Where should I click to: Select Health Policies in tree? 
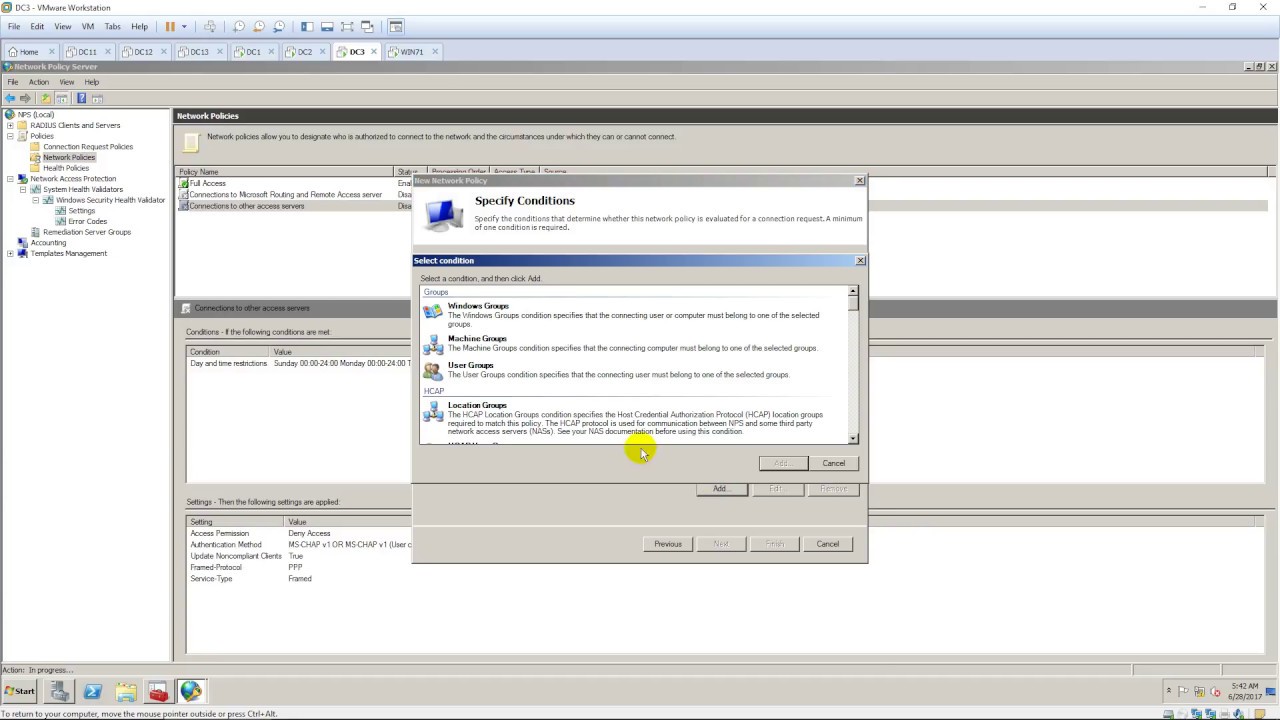pyautogui.click(x=66, y=168)
